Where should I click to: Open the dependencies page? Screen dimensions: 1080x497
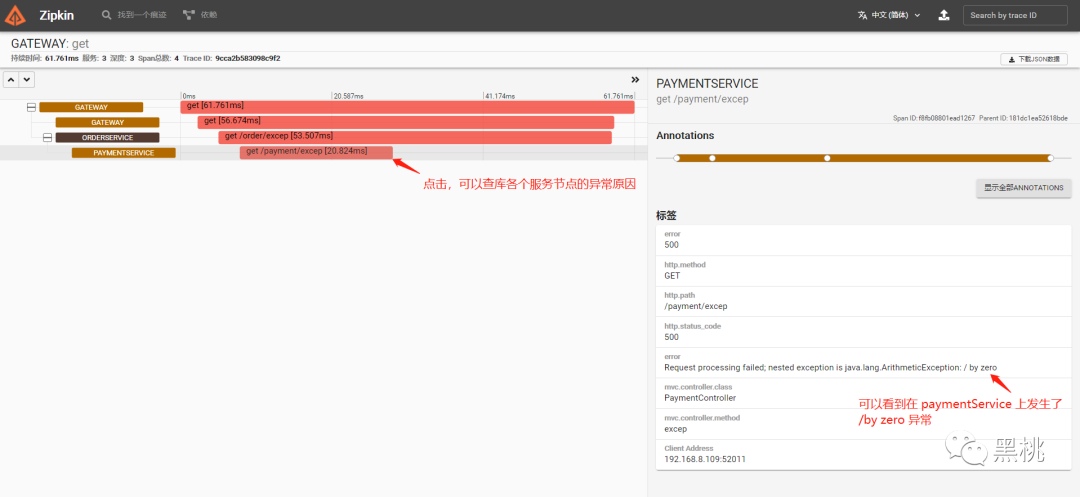coord(200,14)
